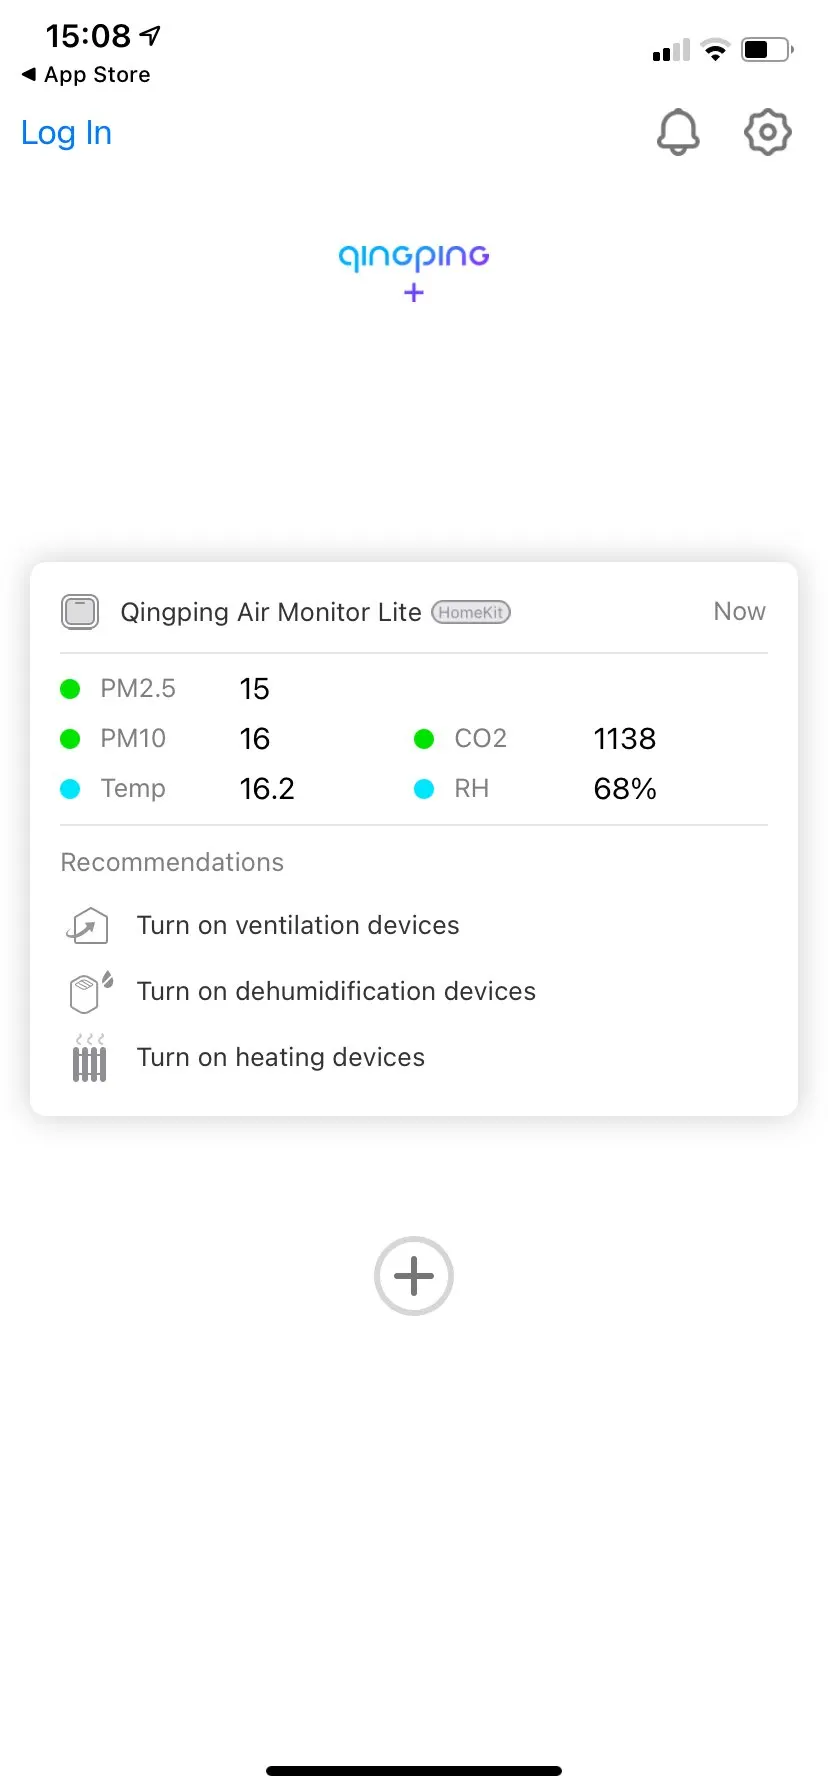Open Qingping Air Monitor Lite device name
Viewport: 828px width, 1792px height.
pos(271,612)
